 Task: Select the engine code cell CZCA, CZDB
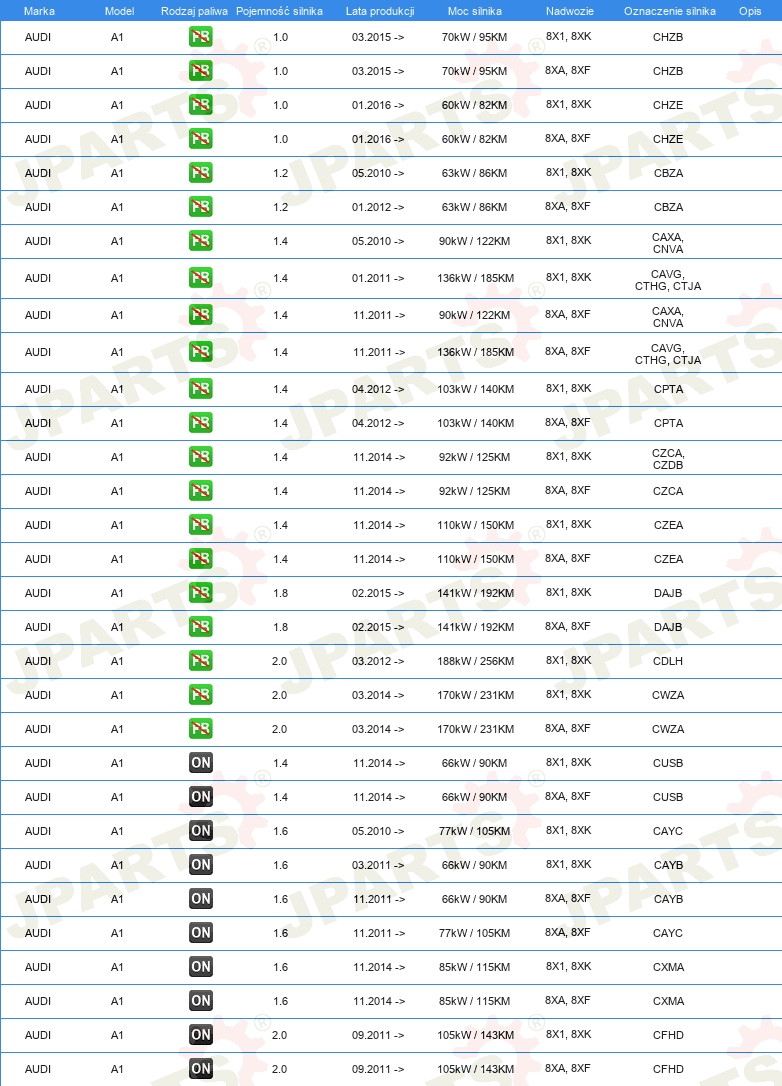click(x=668, y=459)
